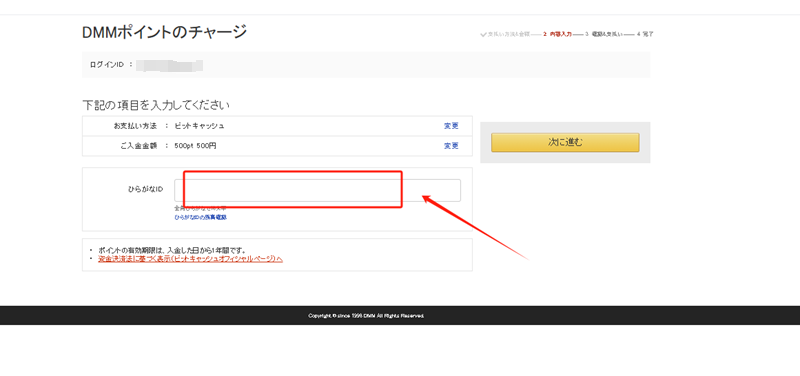Click the 次に進む button
The width and height of the screenshot is (800, 376).
[565, 142]
